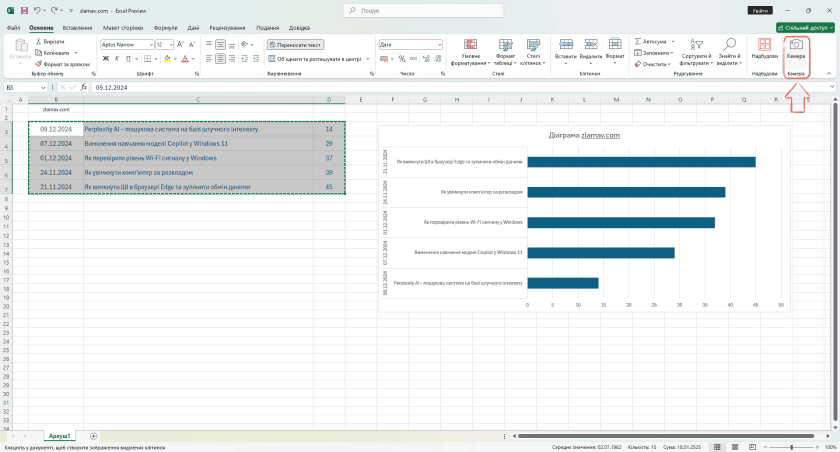Open the font size 12 dropdown
Image resolution: width=840 pixels, height=452 pixels.
(x=171, y=44)
